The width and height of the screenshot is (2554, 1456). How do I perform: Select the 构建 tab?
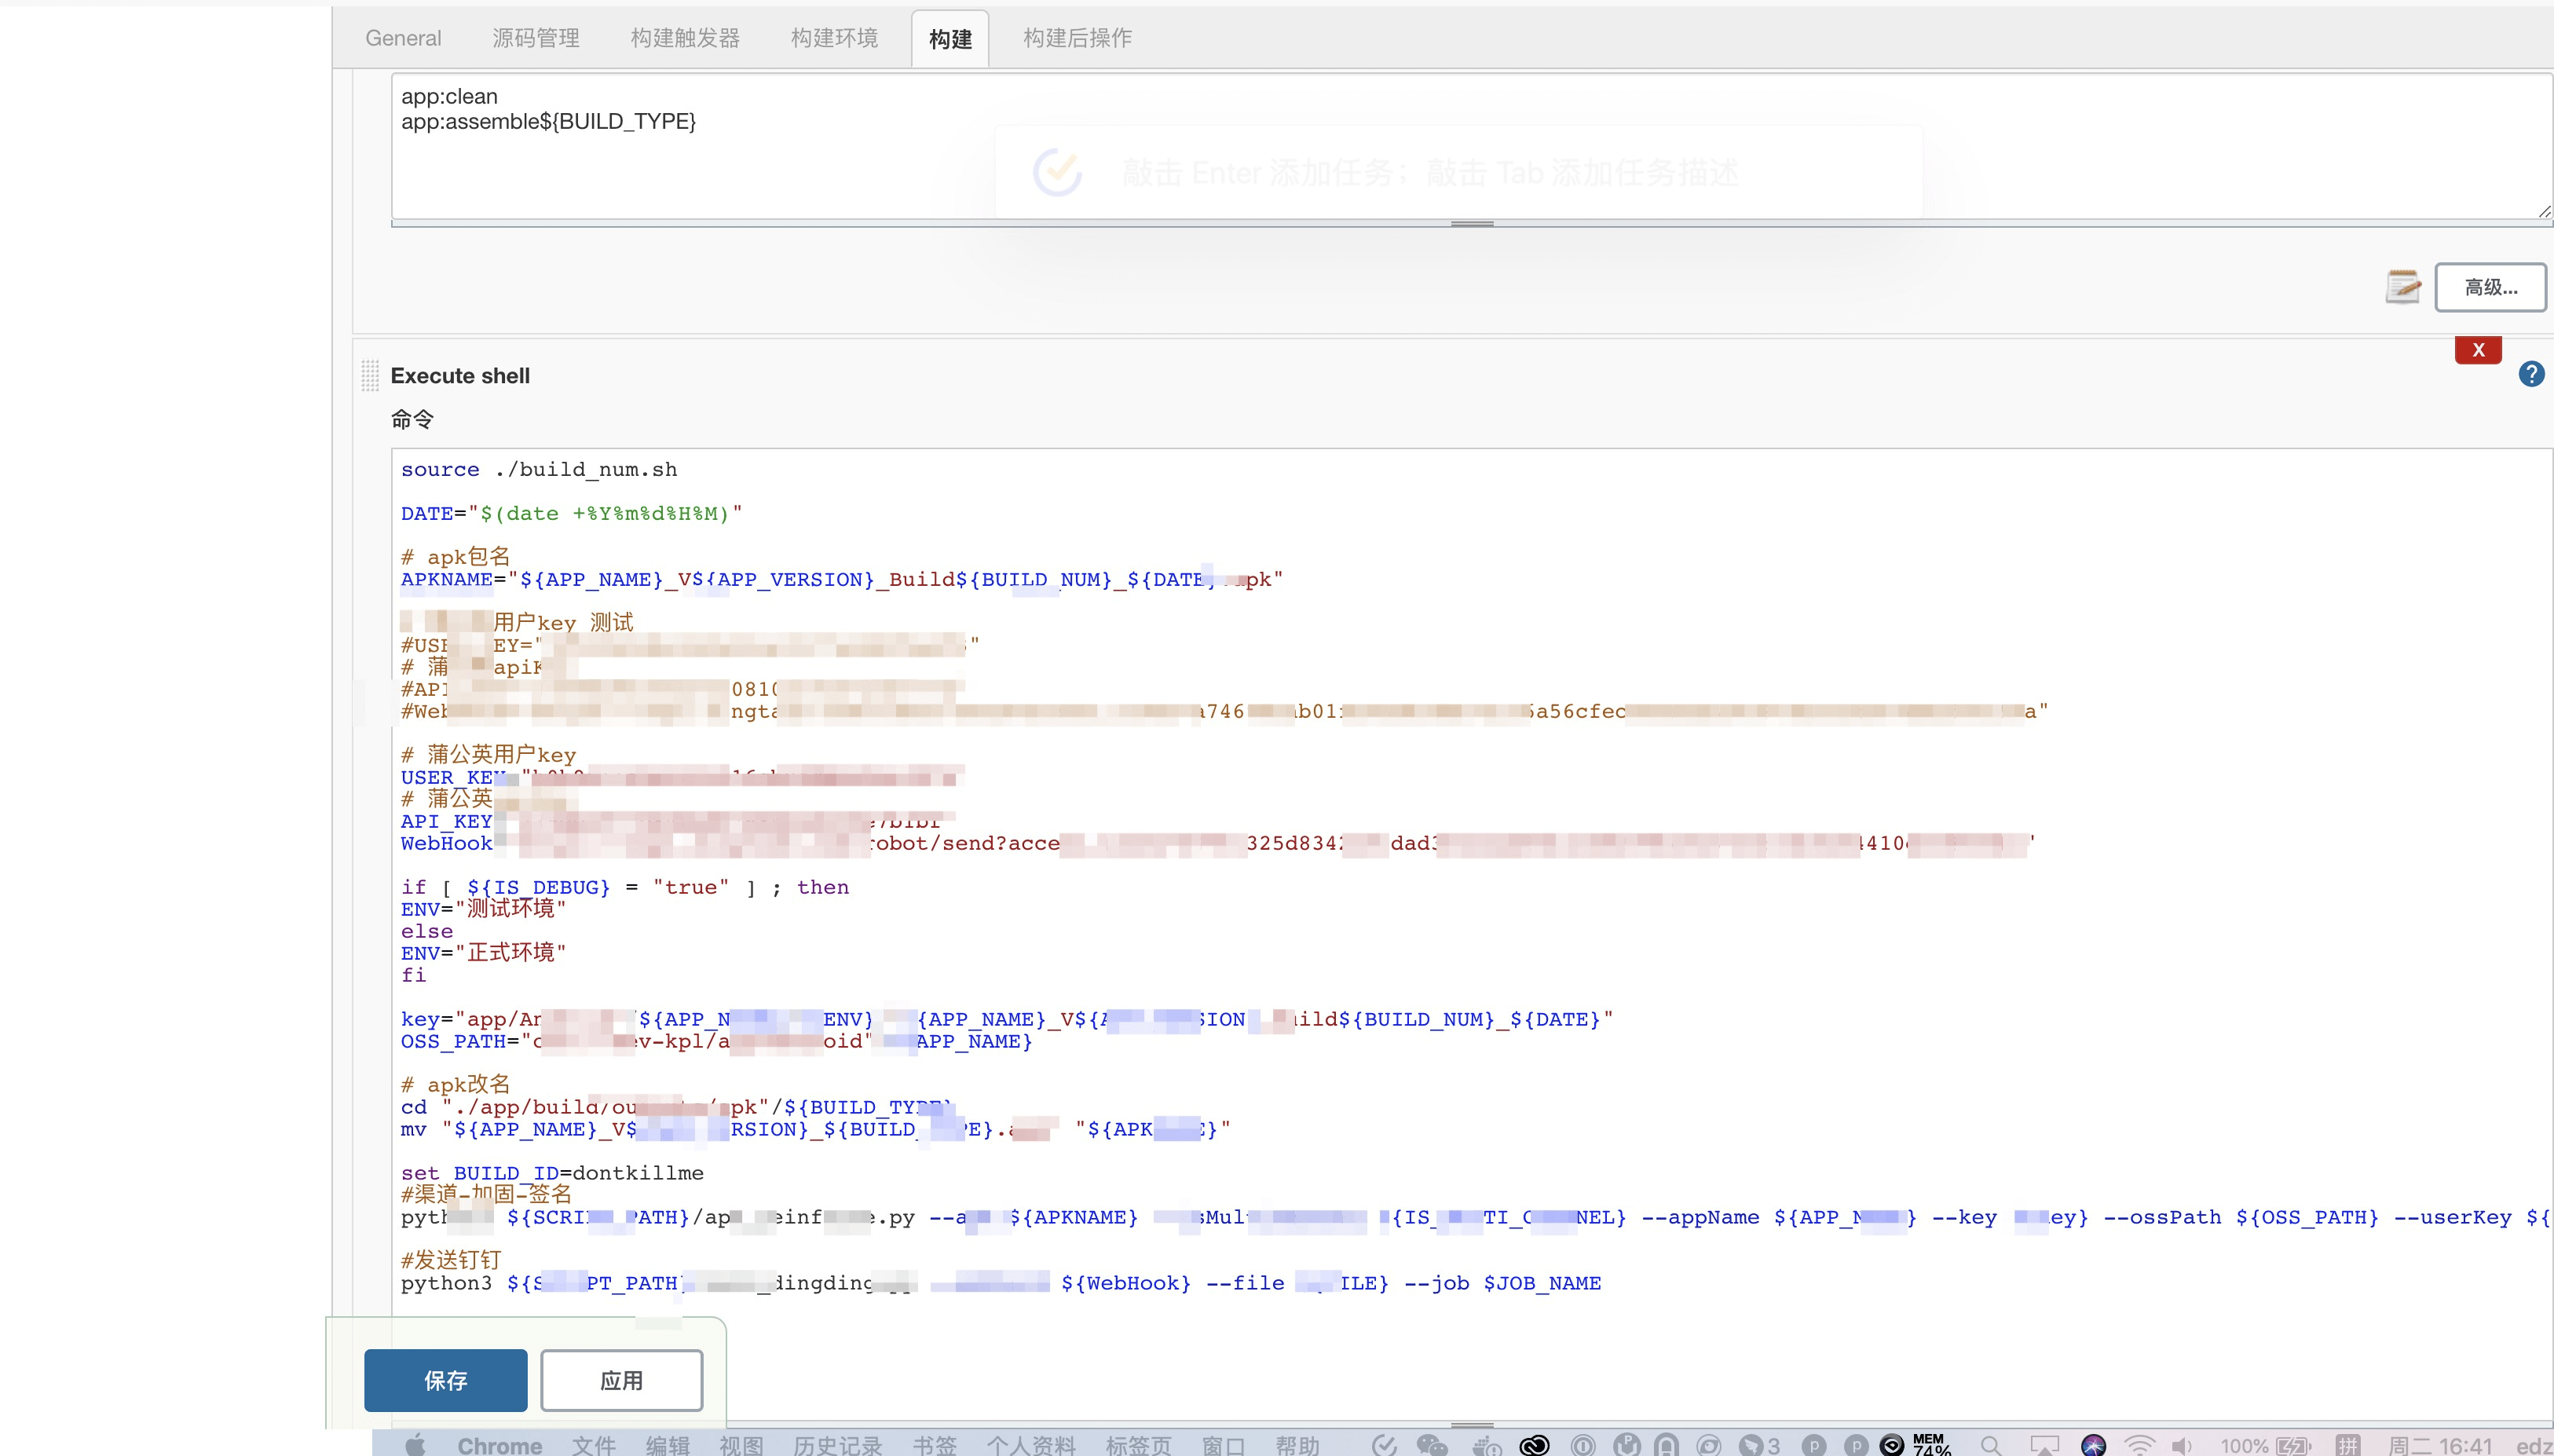[x=950, y=39]
